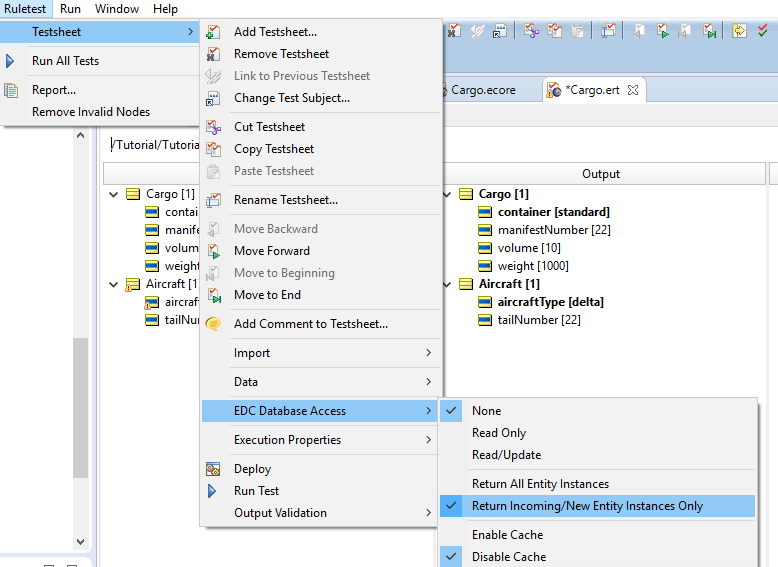Choose Add Testsheet... from the submenu
This screenshot has width=778, height=567.
click(x=321, y=32)
